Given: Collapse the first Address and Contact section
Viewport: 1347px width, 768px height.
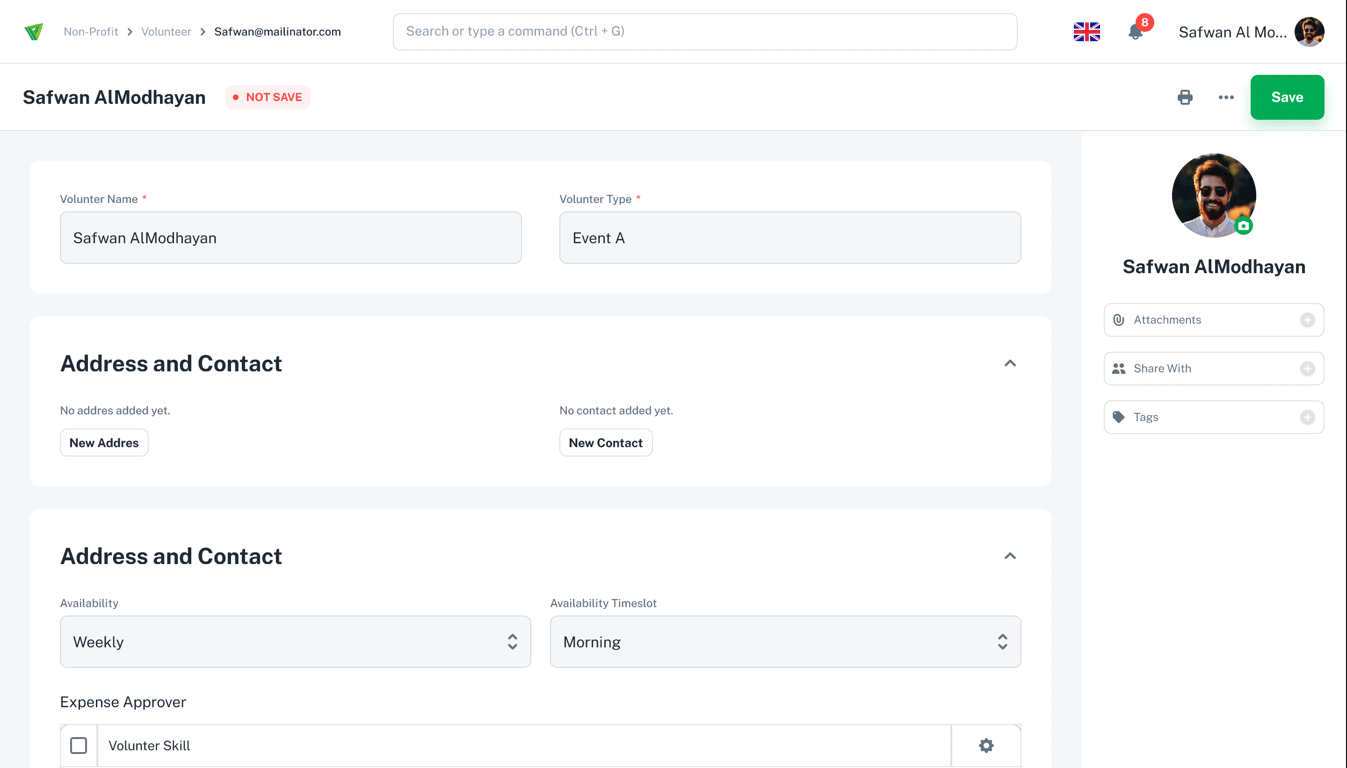Looking at the screenshot, I should (1010, 364).
